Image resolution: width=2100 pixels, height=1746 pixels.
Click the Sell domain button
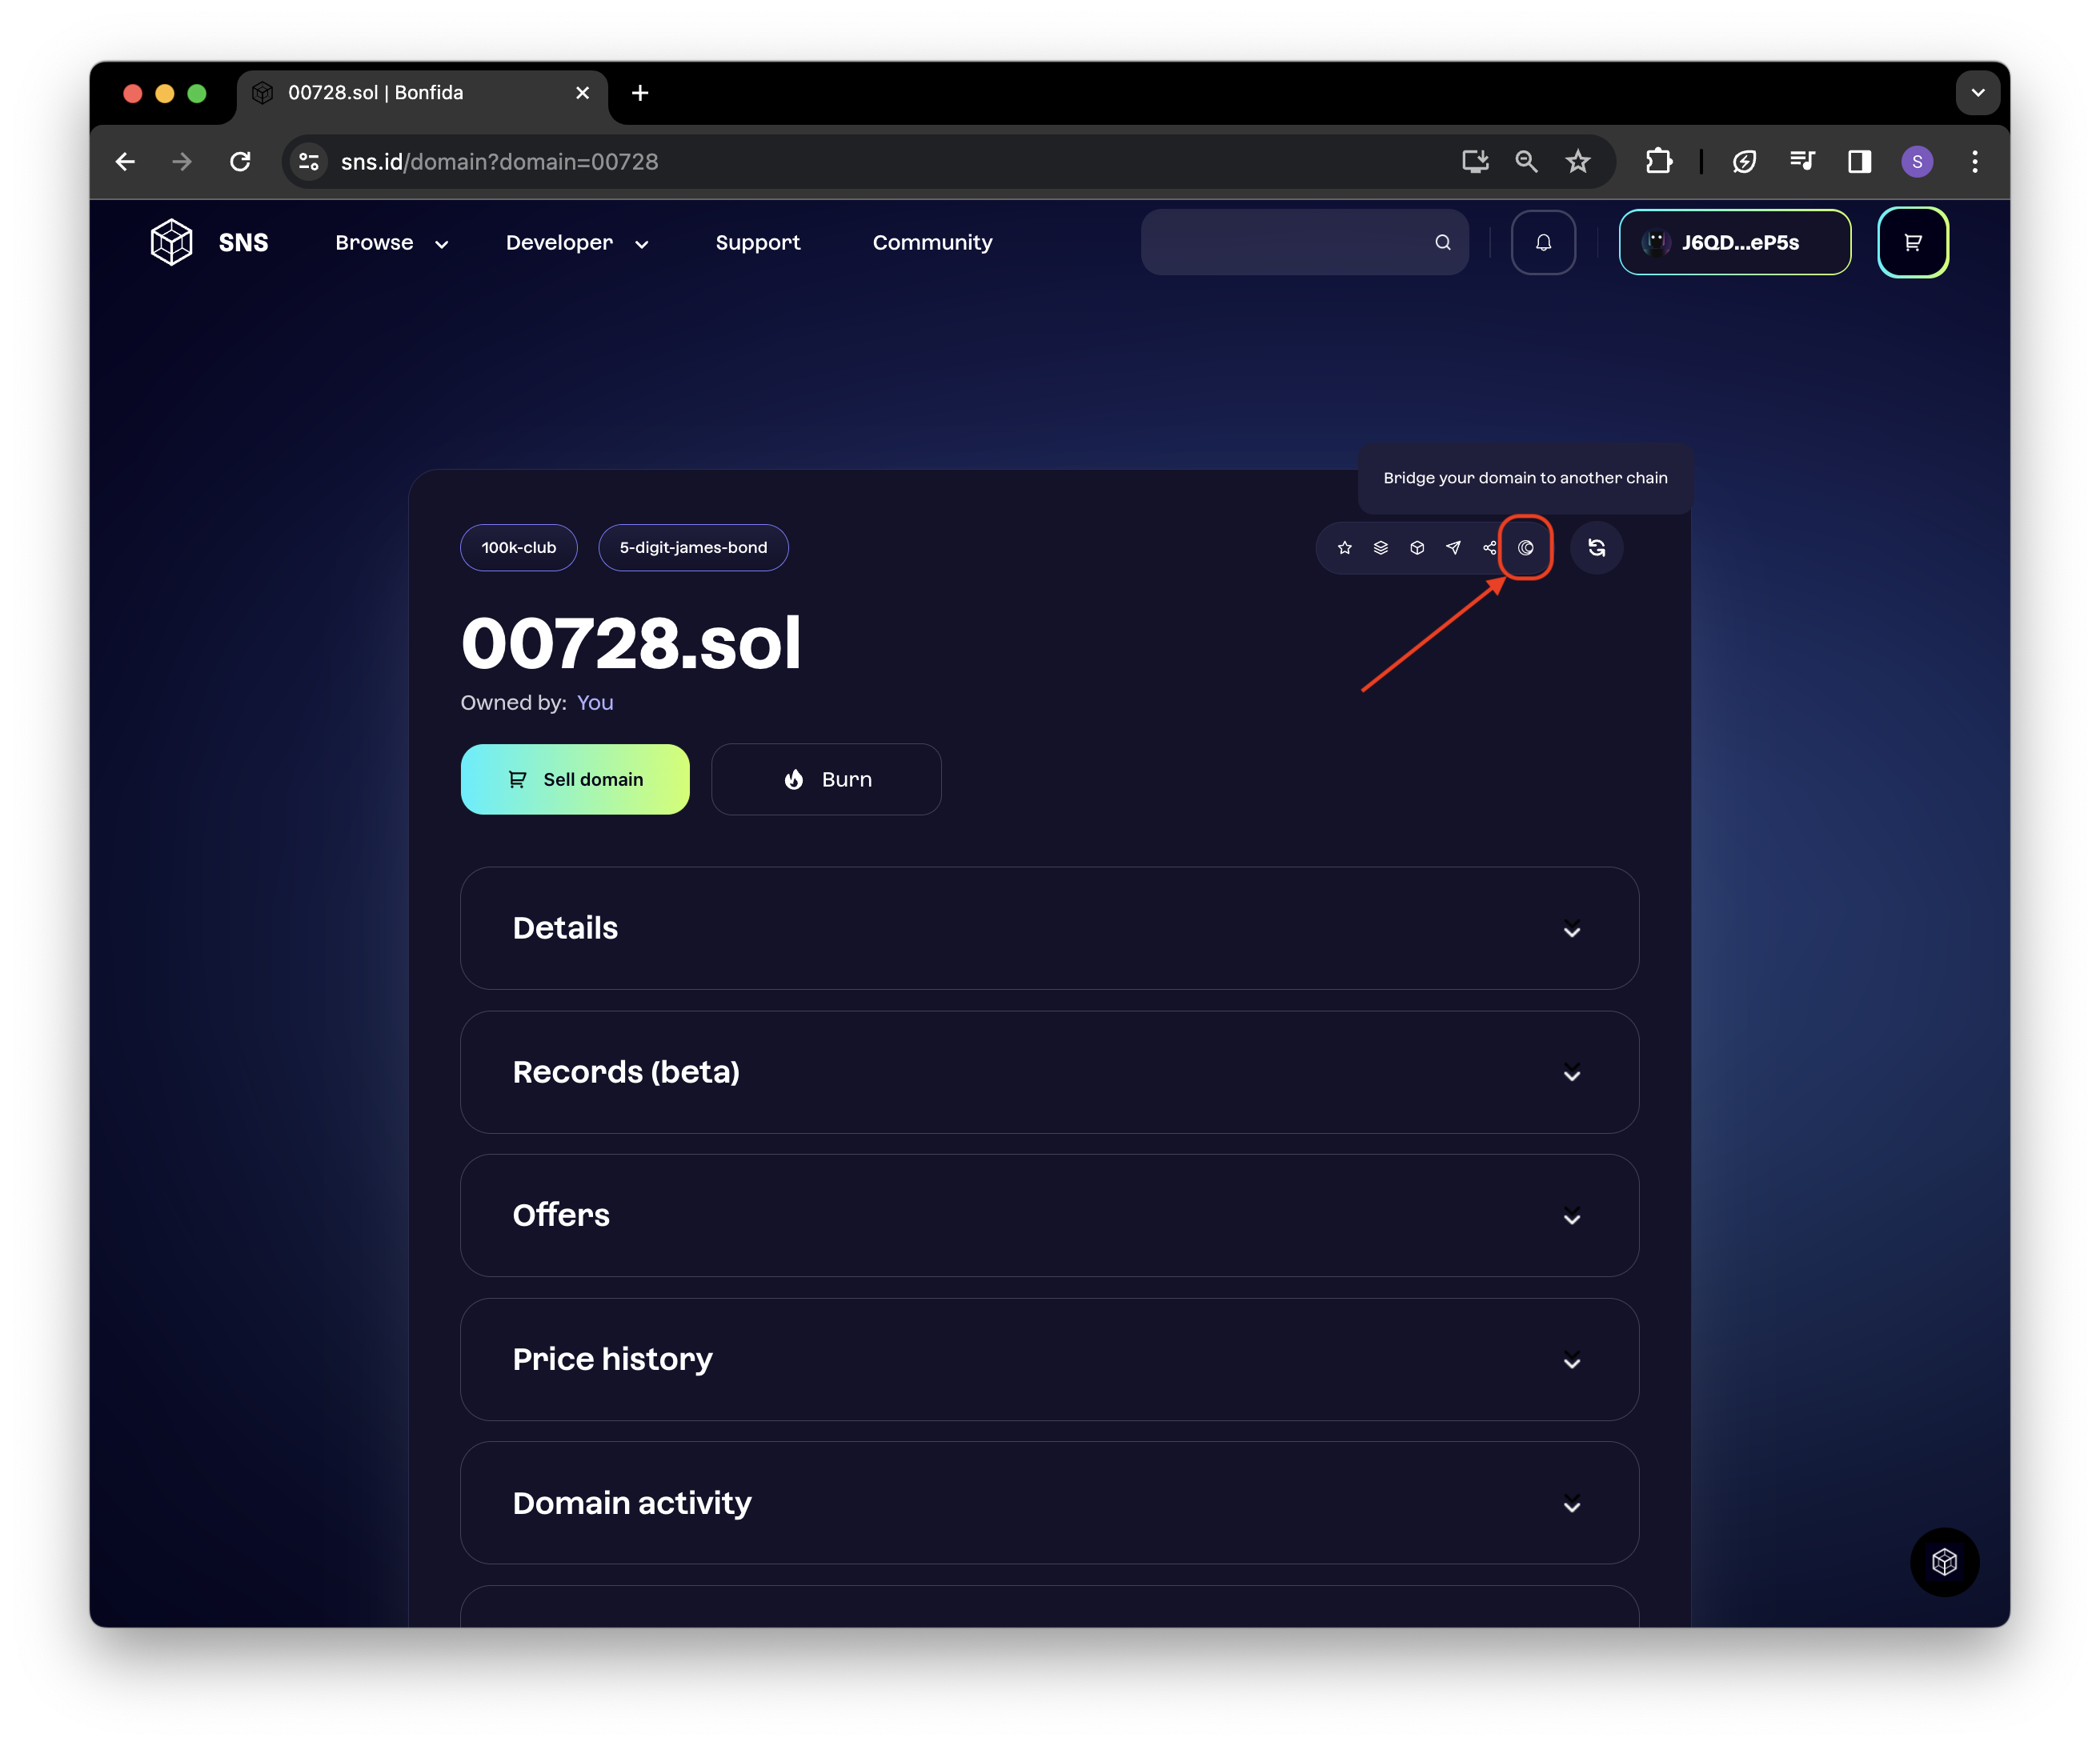(575, 779)
